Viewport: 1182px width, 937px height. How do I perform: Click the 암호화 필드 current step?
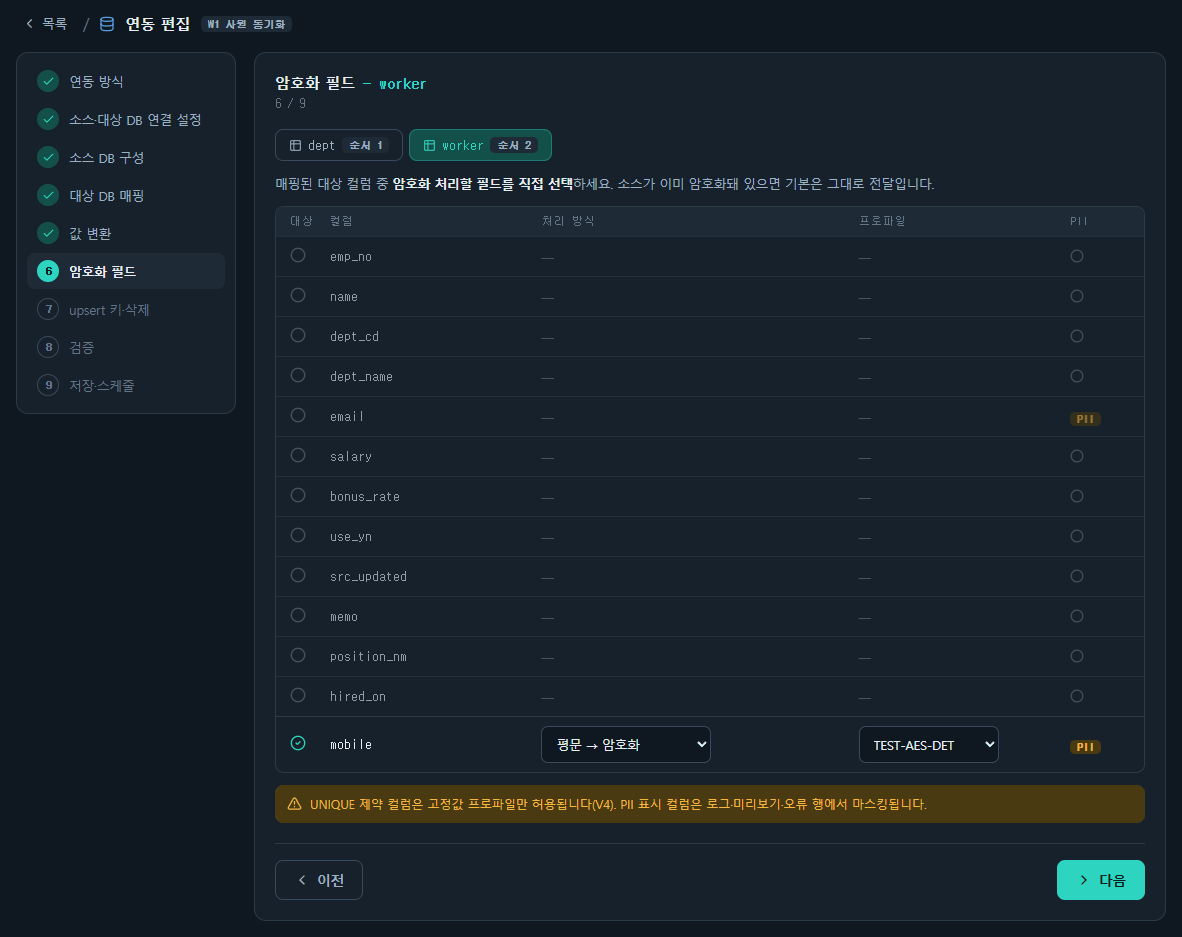pyautogui.click(x=126, y=271)
